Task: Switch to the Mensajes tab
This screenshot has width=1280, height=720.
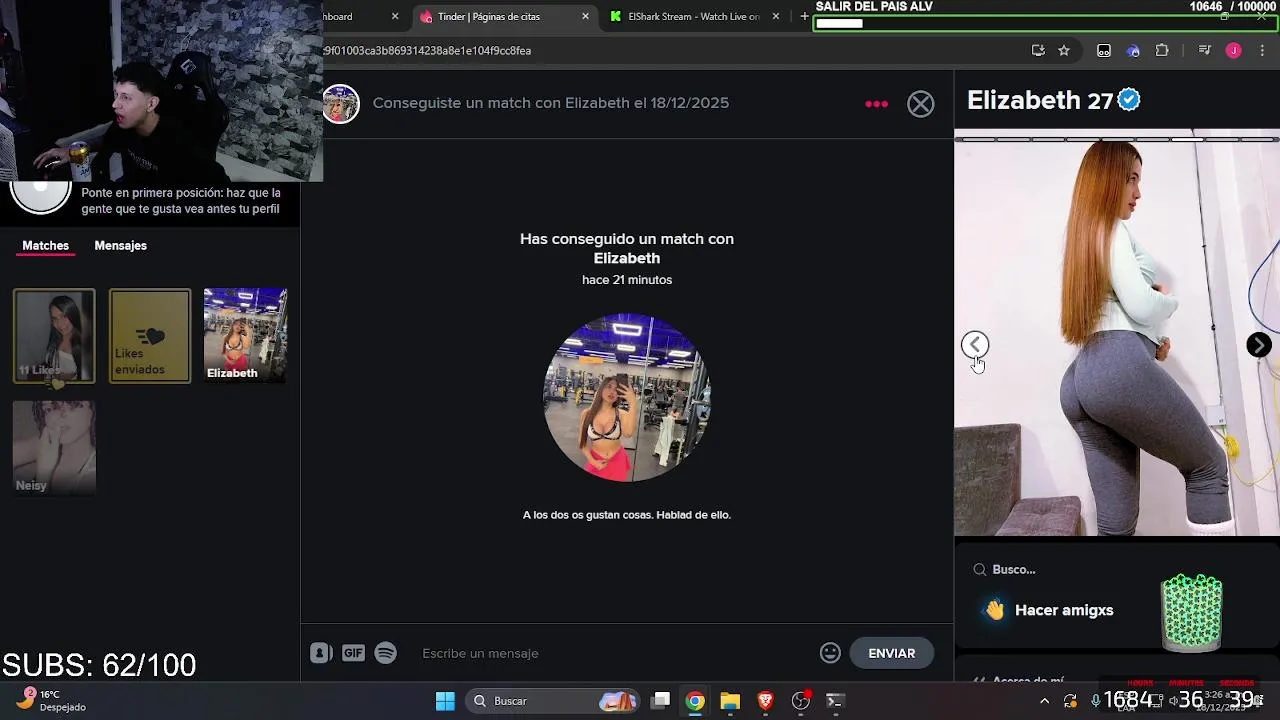Action: [x=121, y=246]
